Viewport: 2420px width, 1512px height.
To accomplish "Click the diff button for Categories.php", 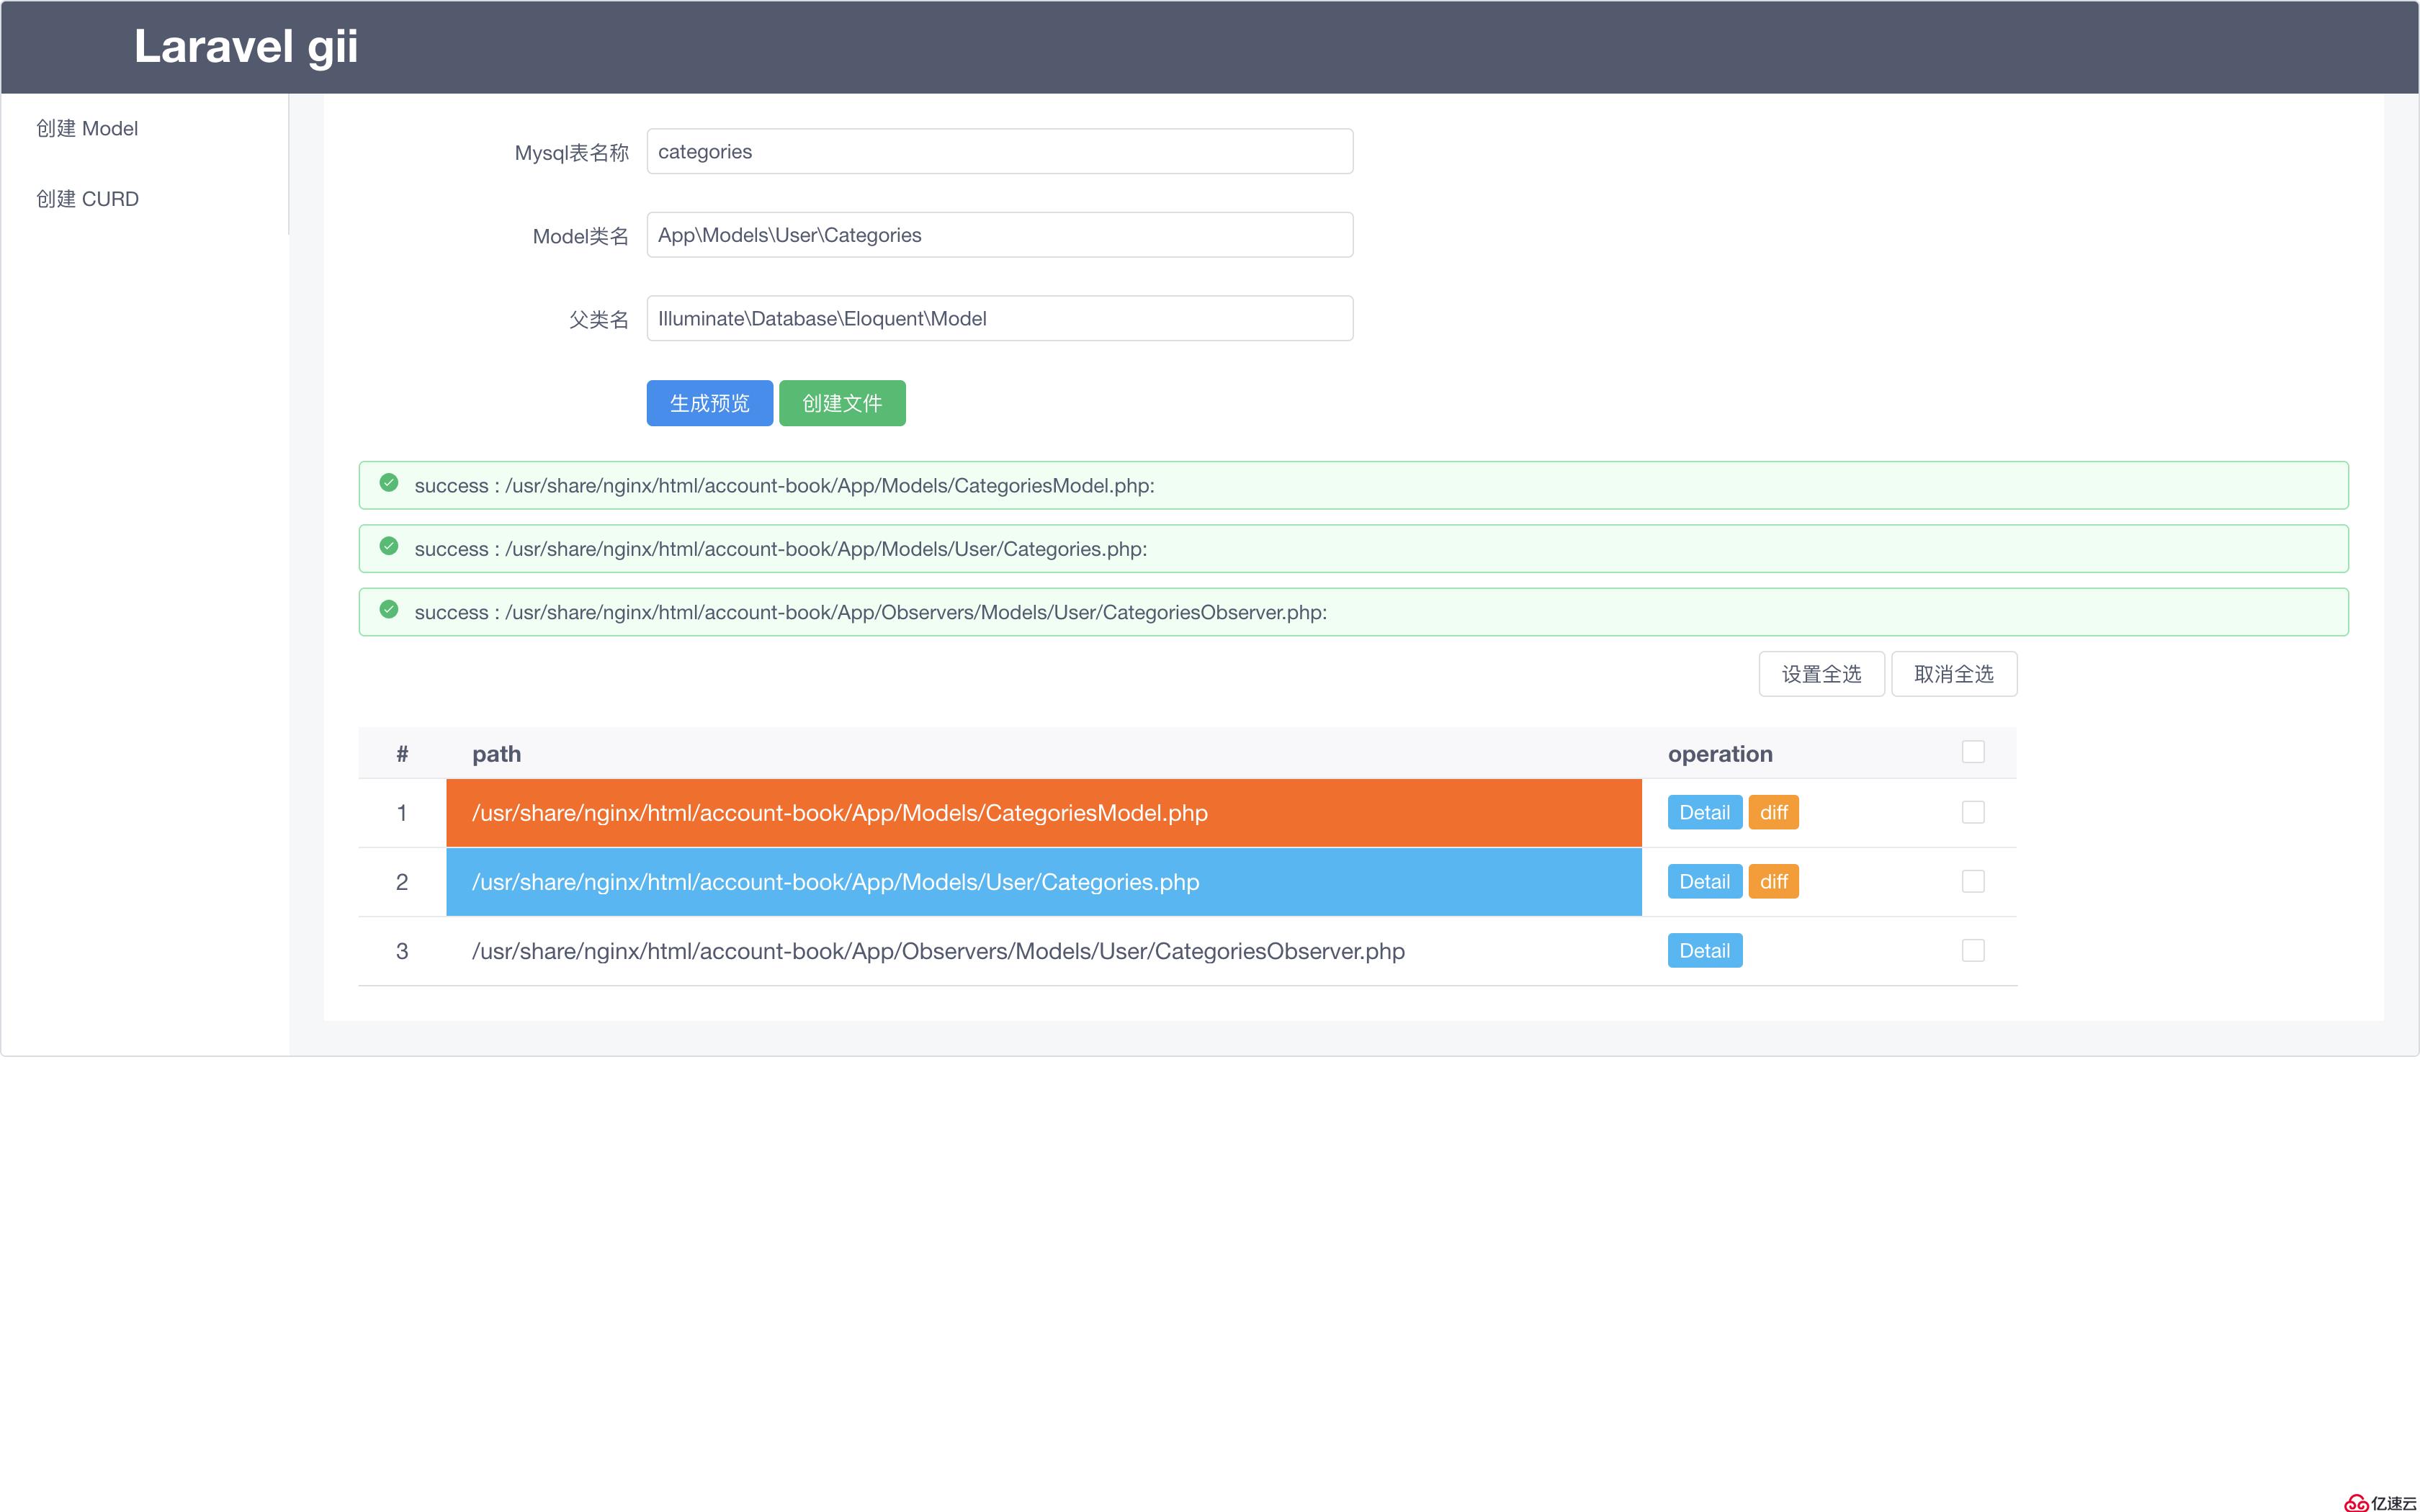I will [x=1775, y=881].
